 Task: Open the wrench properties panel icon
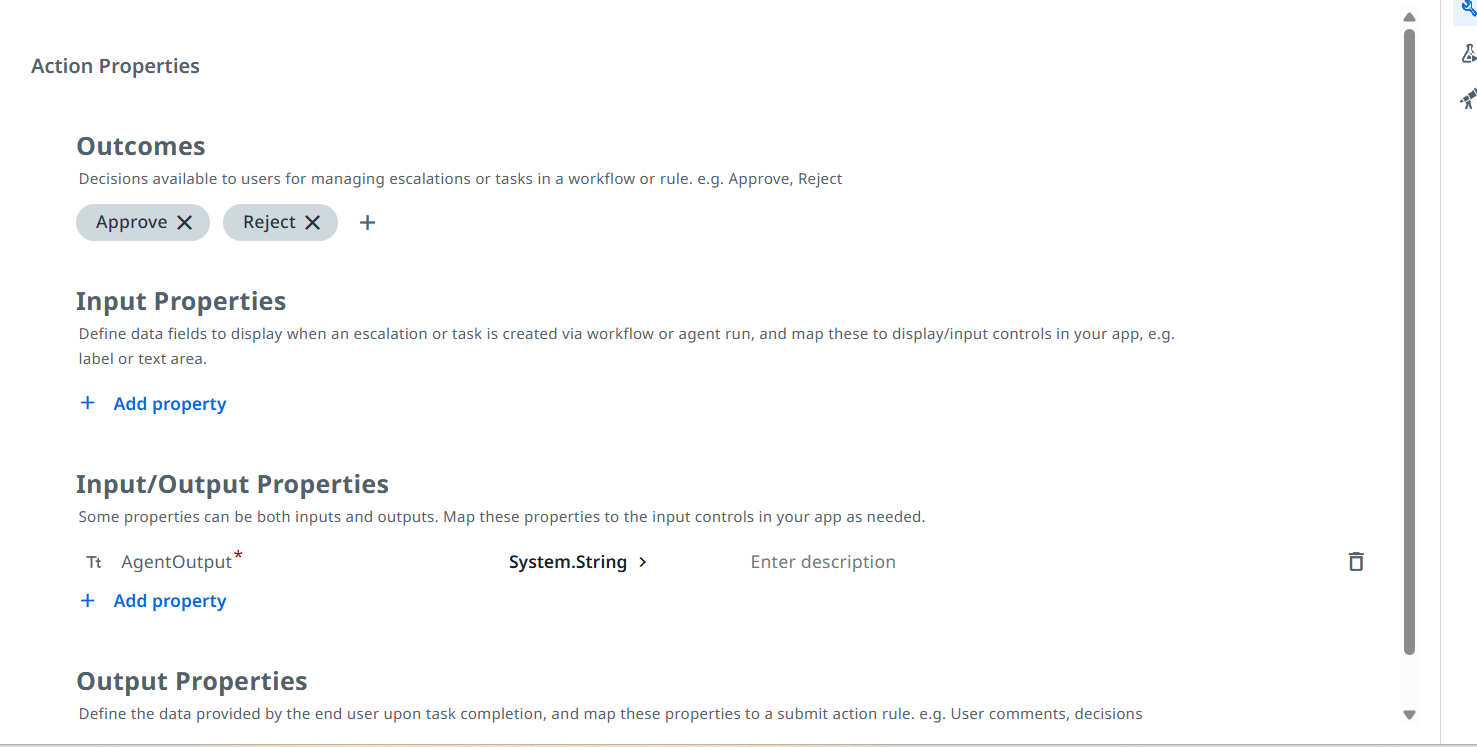1468,8
